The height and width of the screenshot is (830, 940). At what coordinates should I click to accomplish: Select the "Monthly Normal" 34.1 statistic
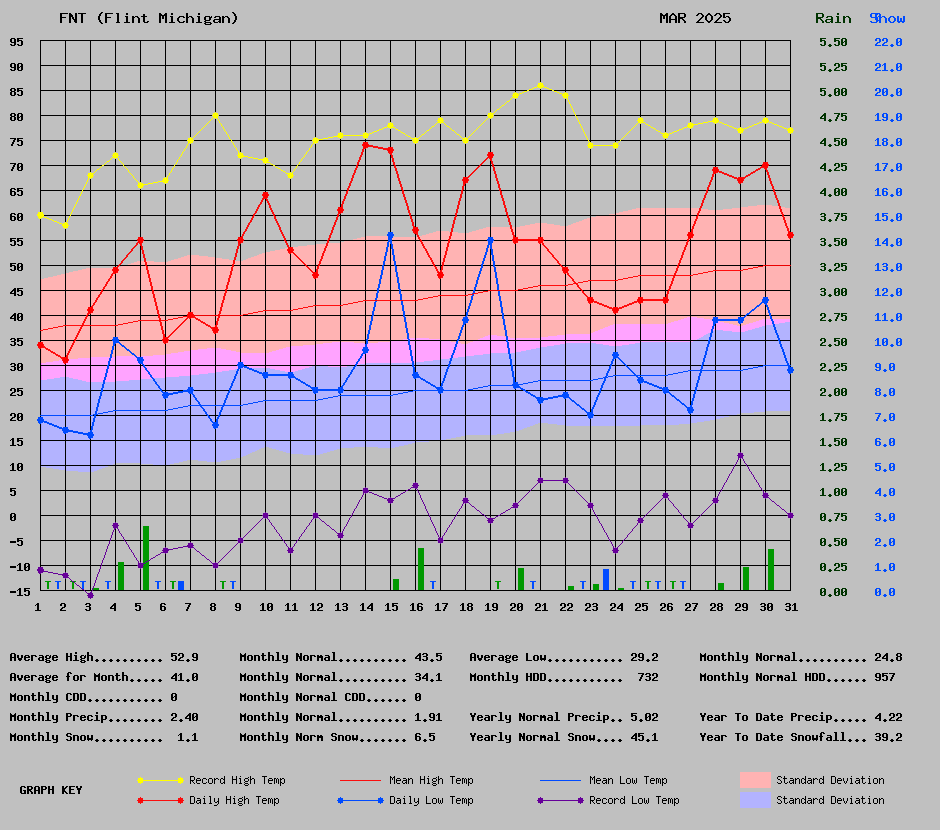click(x=341, y=677)
